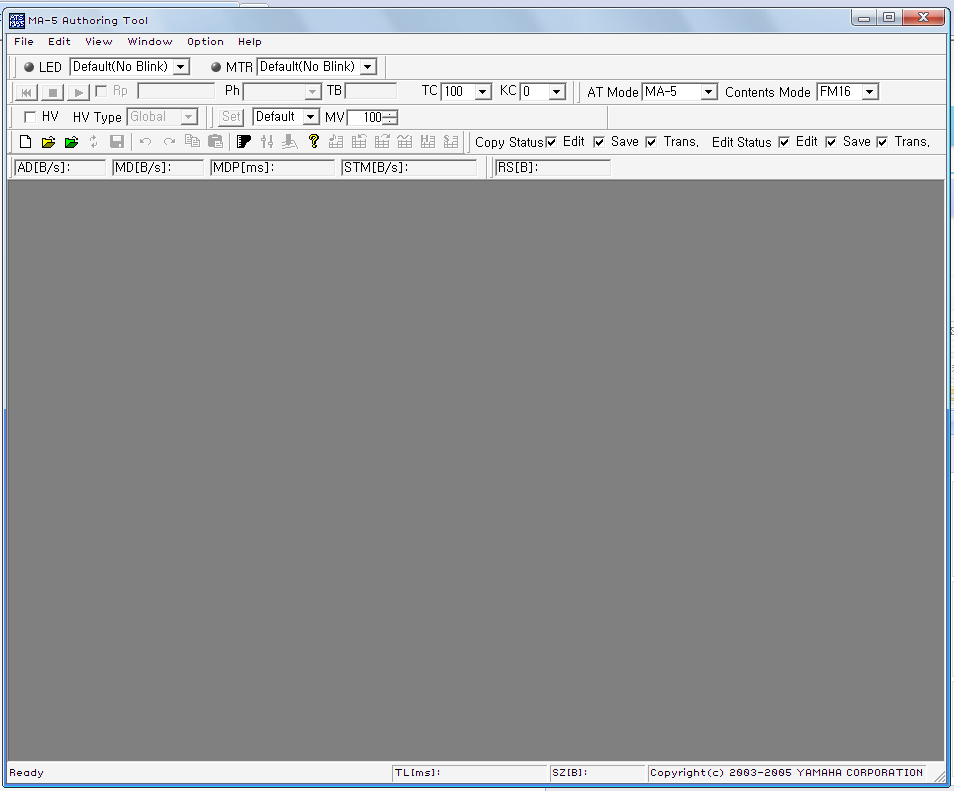
Task: Rewind to start with skip-back button
Action: (x=26, y=92)
